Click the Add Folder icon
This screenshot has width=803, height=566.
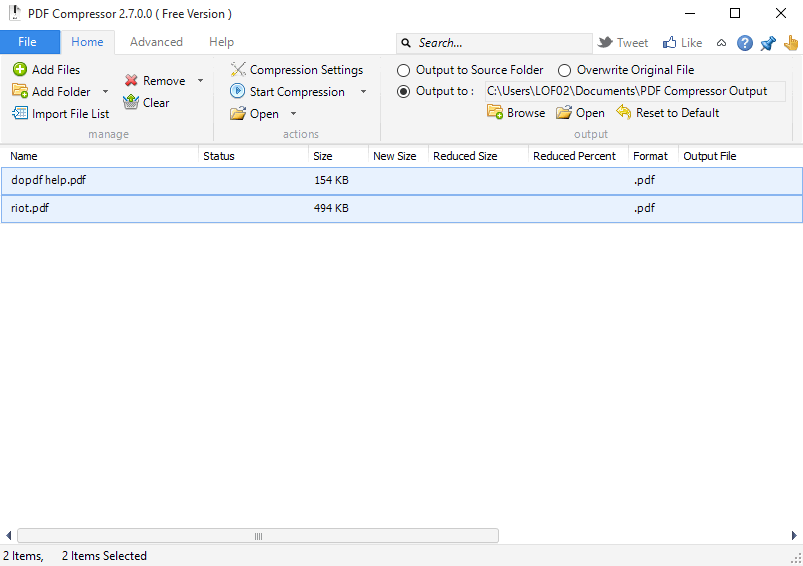[x=20, y=91]
